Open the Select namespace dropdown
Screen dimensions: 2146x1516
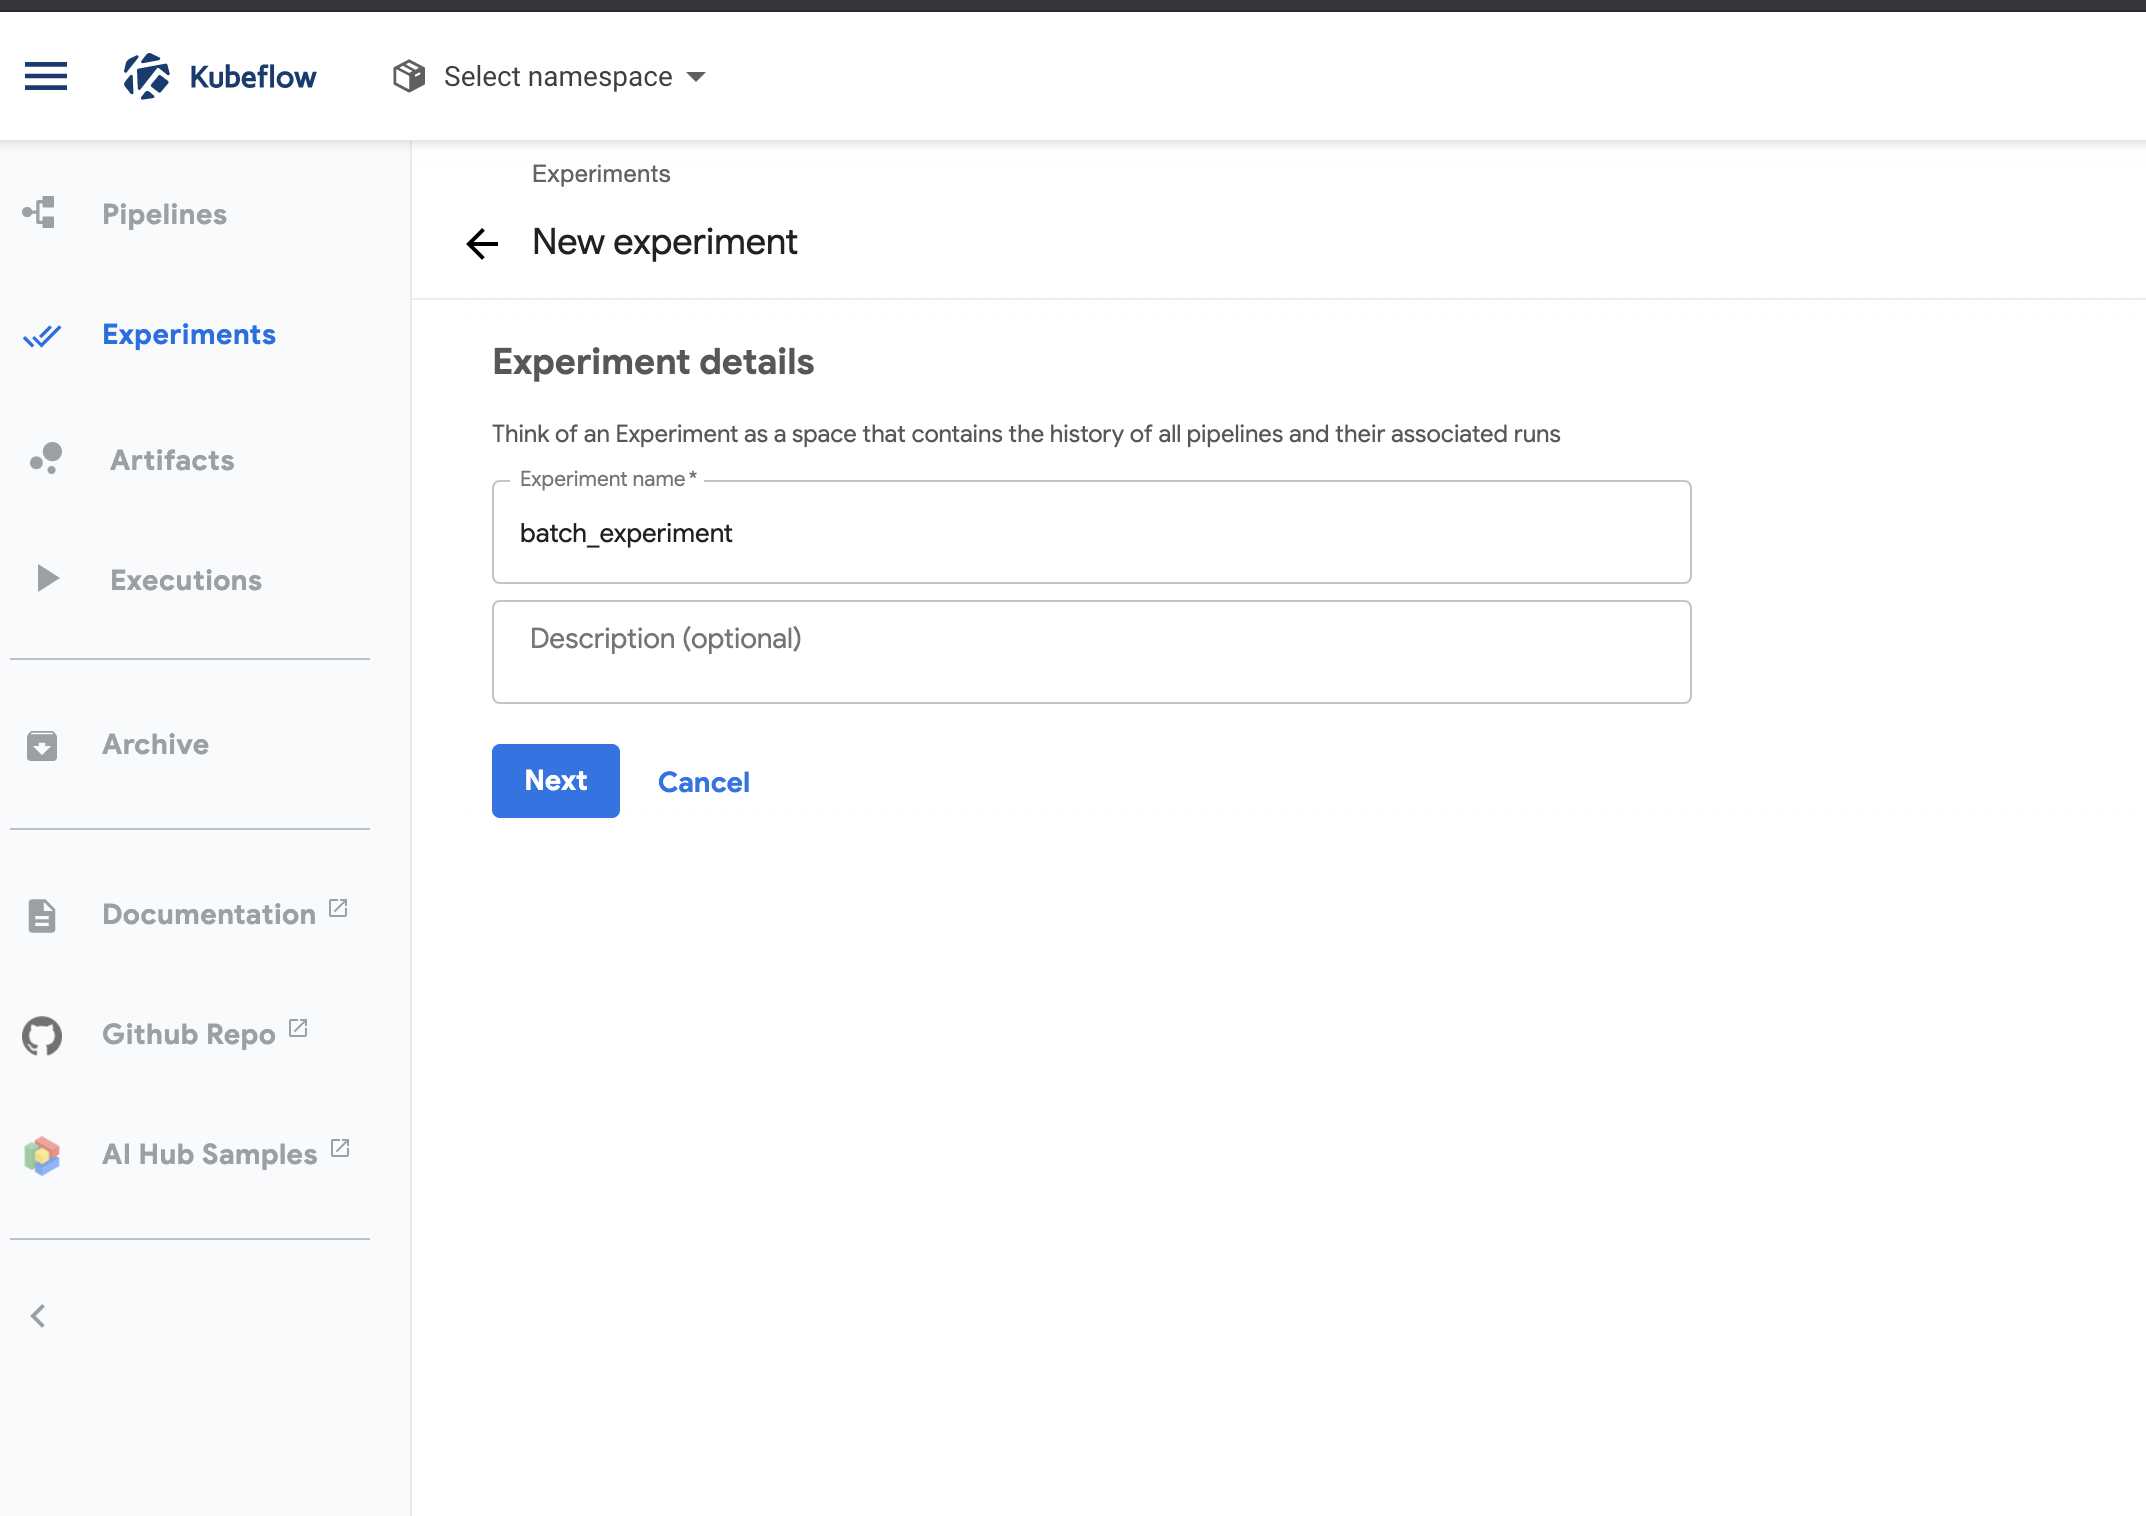point(557,77)
